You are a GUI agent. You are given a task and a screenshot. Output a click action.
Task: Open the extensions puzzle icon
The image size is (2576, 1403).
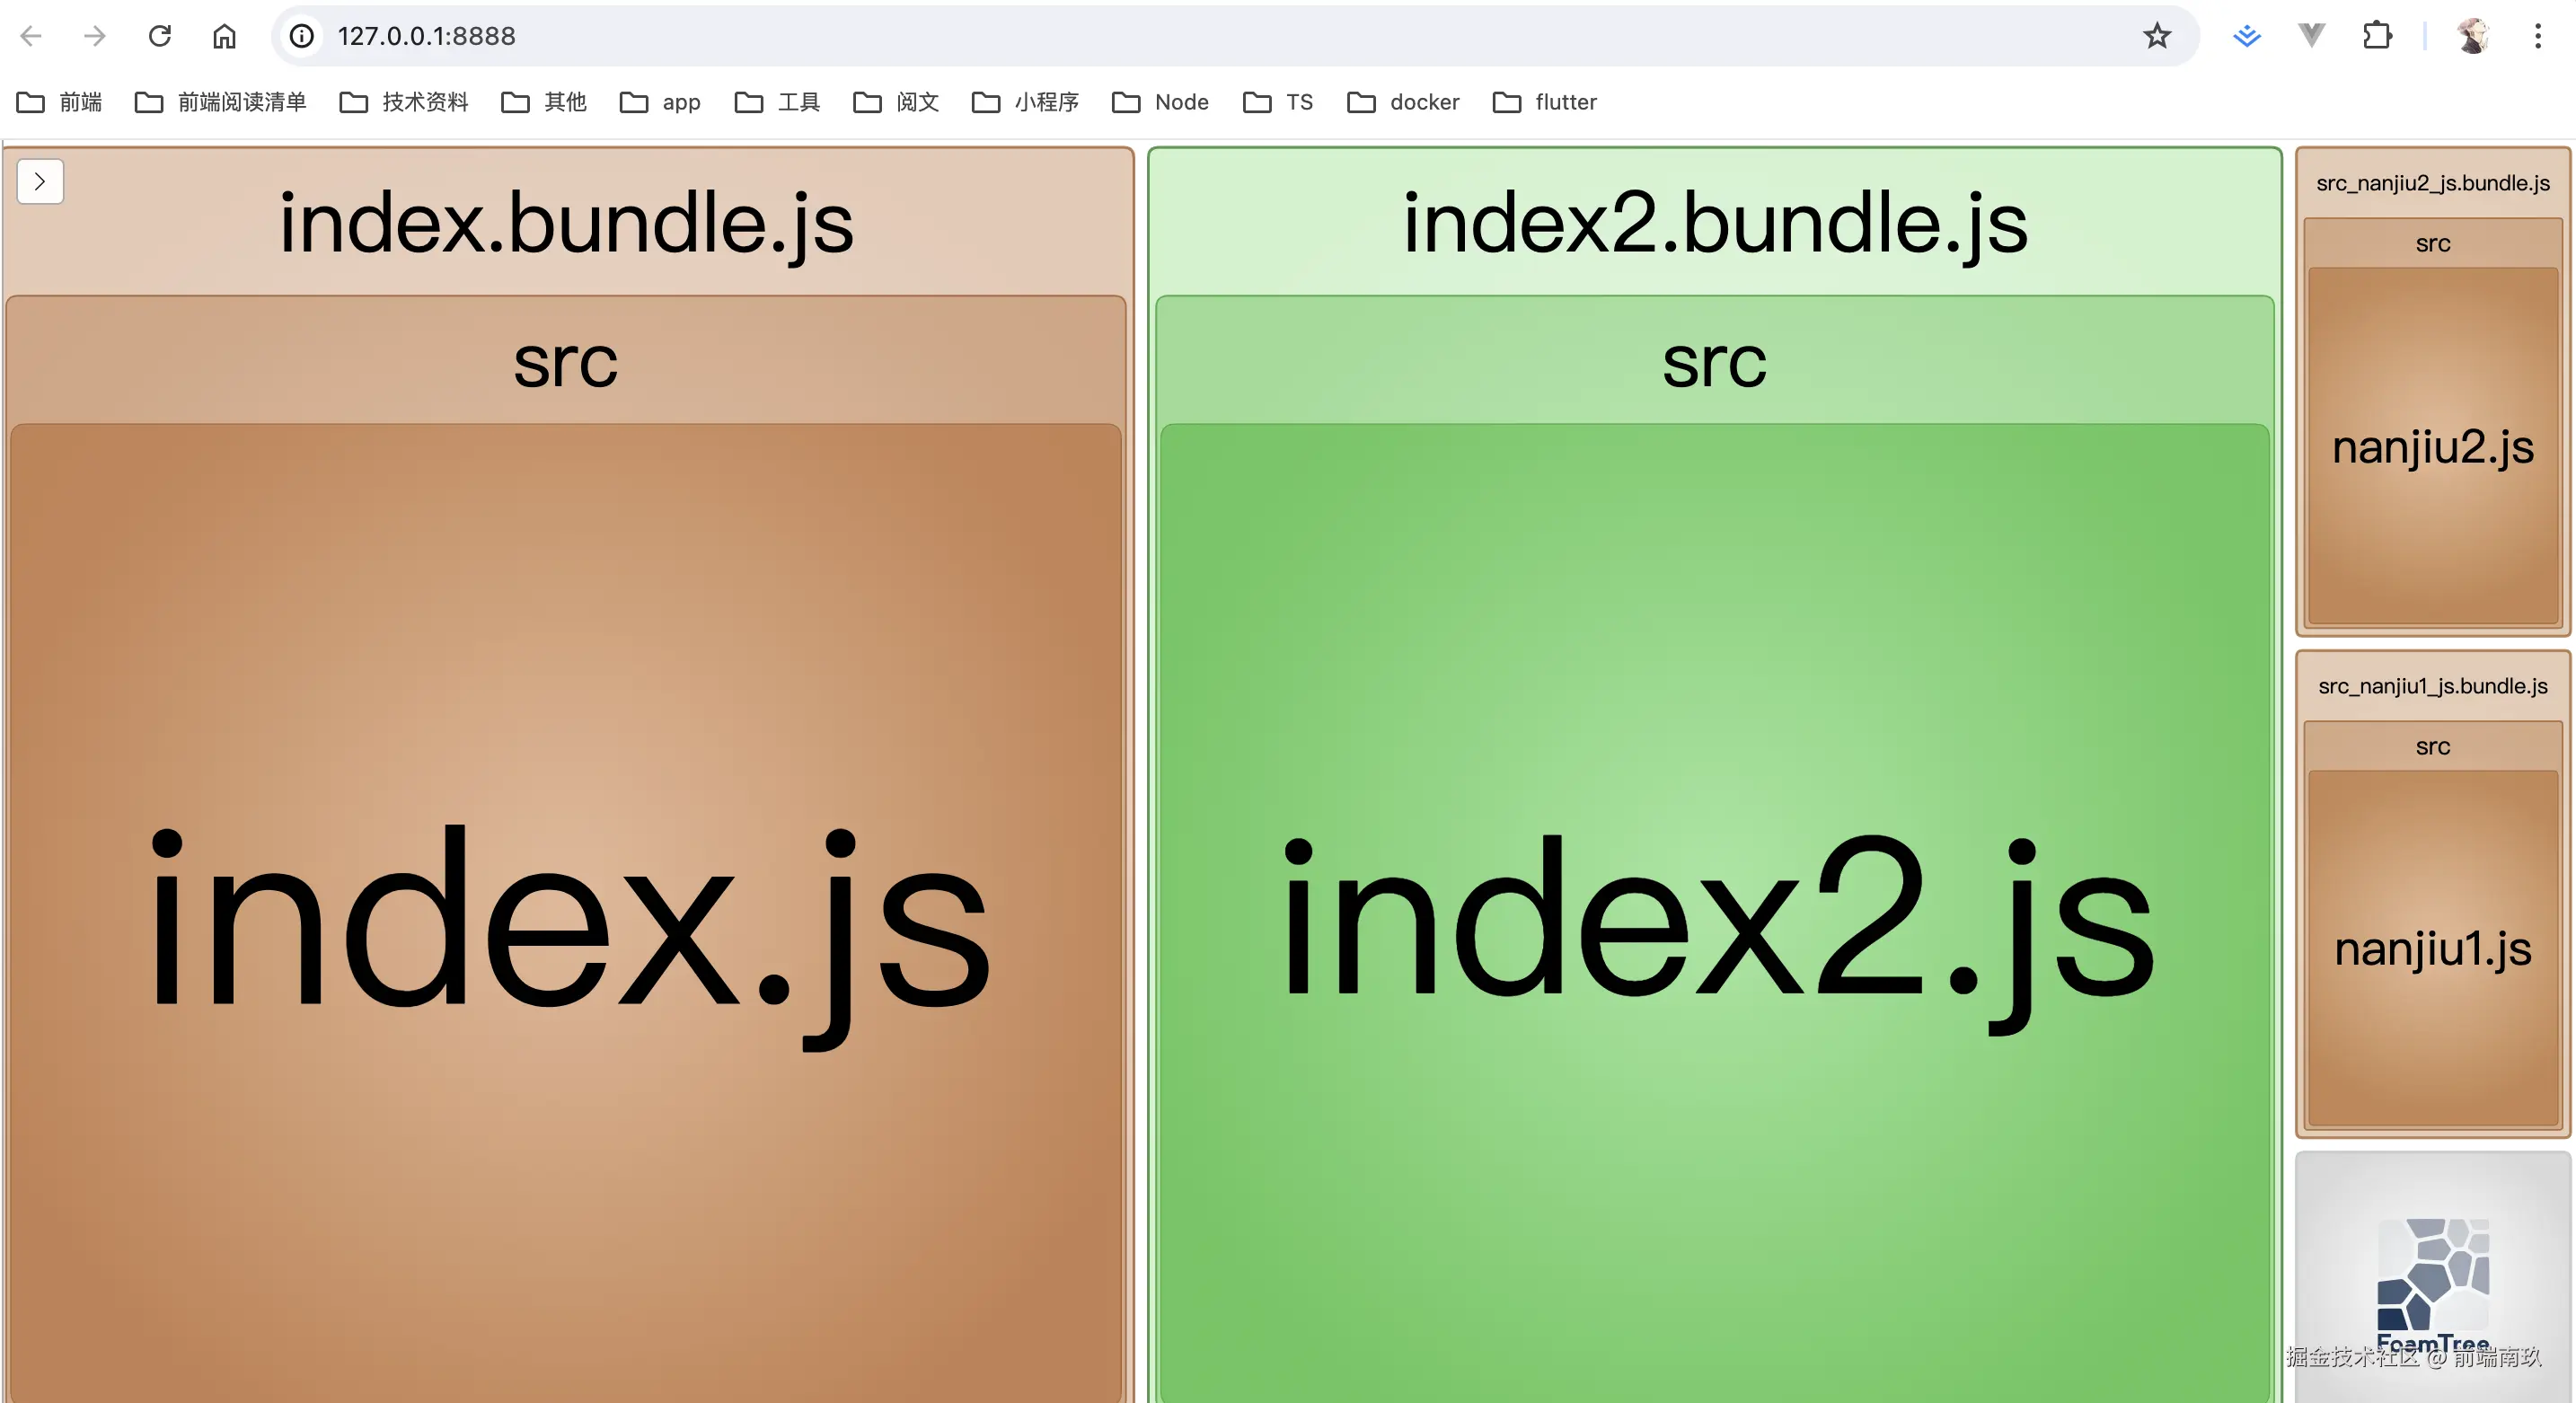2377,36
